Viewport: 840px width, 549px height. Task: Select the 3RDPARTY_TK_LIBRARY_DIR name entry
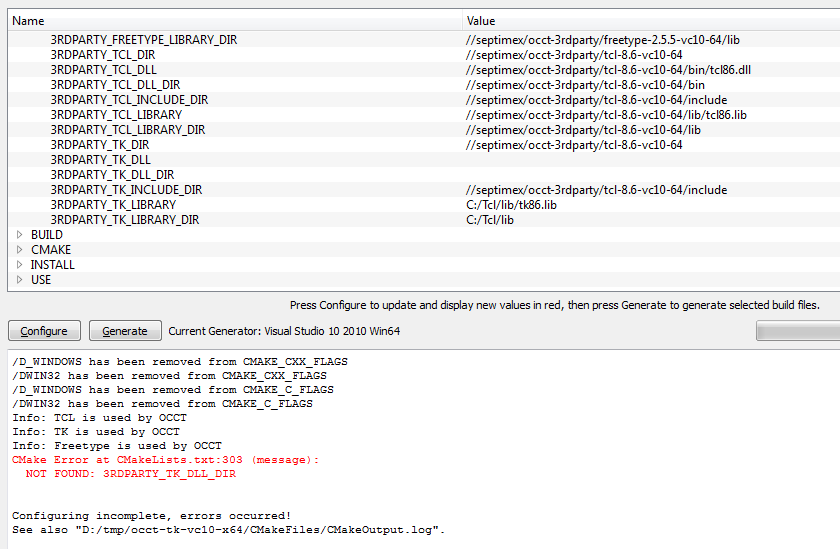(124, 220)
